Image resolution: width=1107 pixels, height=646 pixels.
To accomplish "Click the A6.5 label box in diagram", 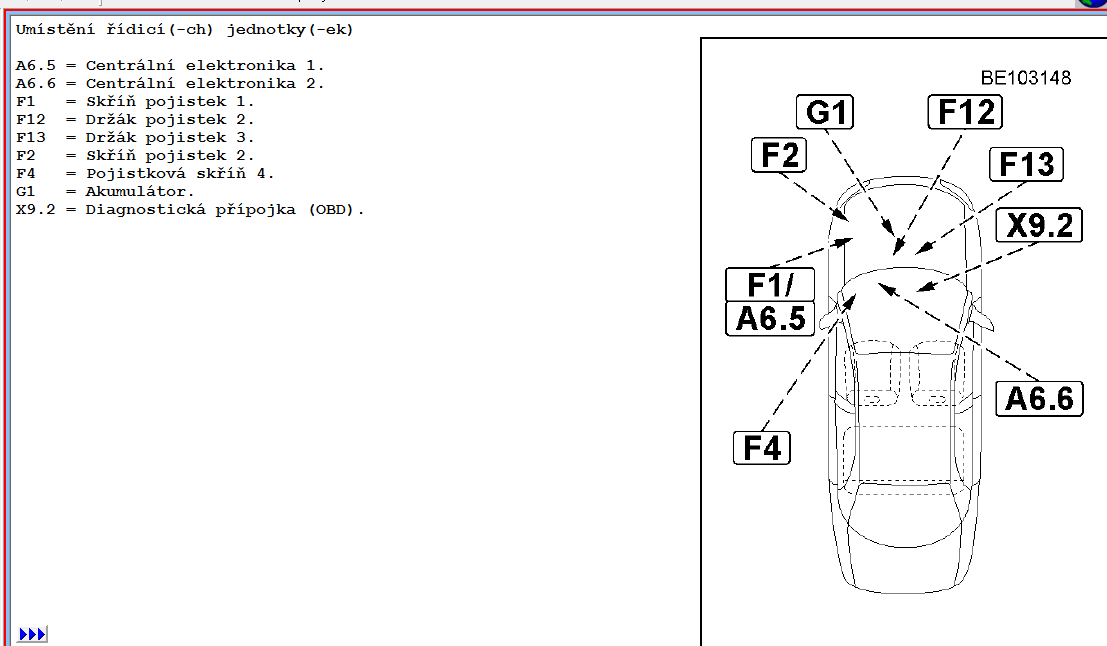I will (x=770, y=318).
